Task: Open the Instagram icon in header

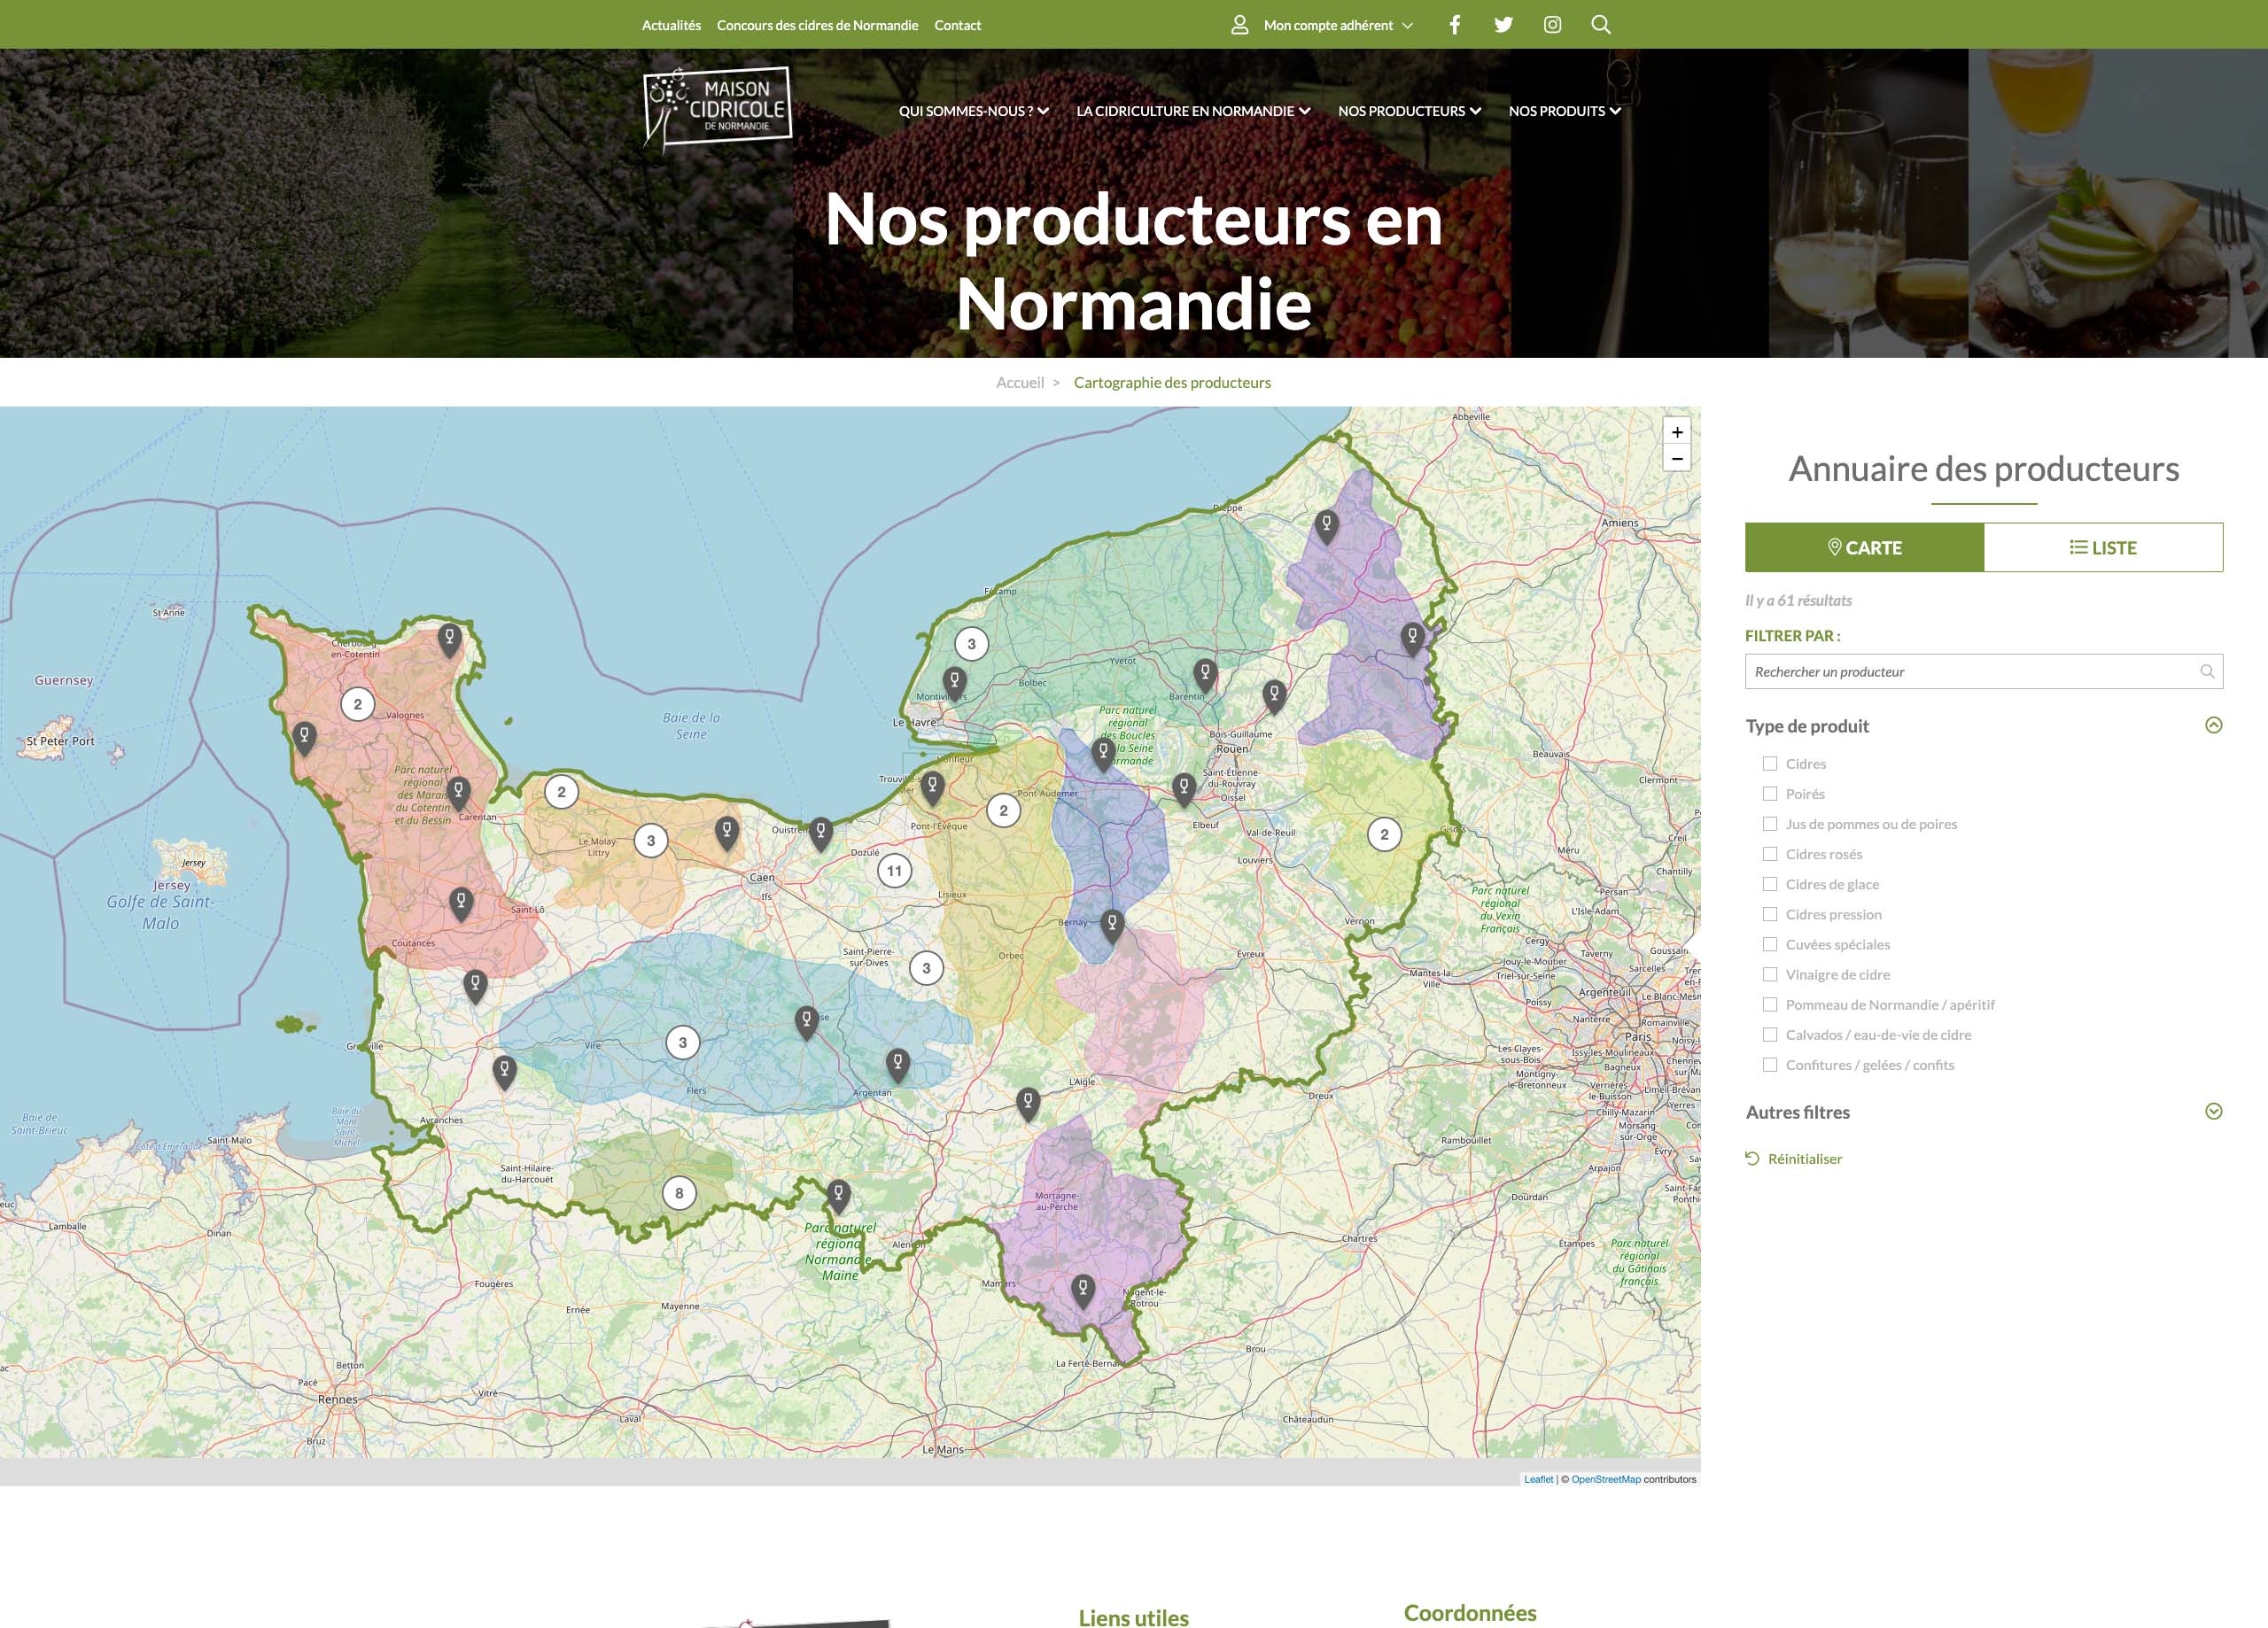Action: click(x=1552, y=25)
